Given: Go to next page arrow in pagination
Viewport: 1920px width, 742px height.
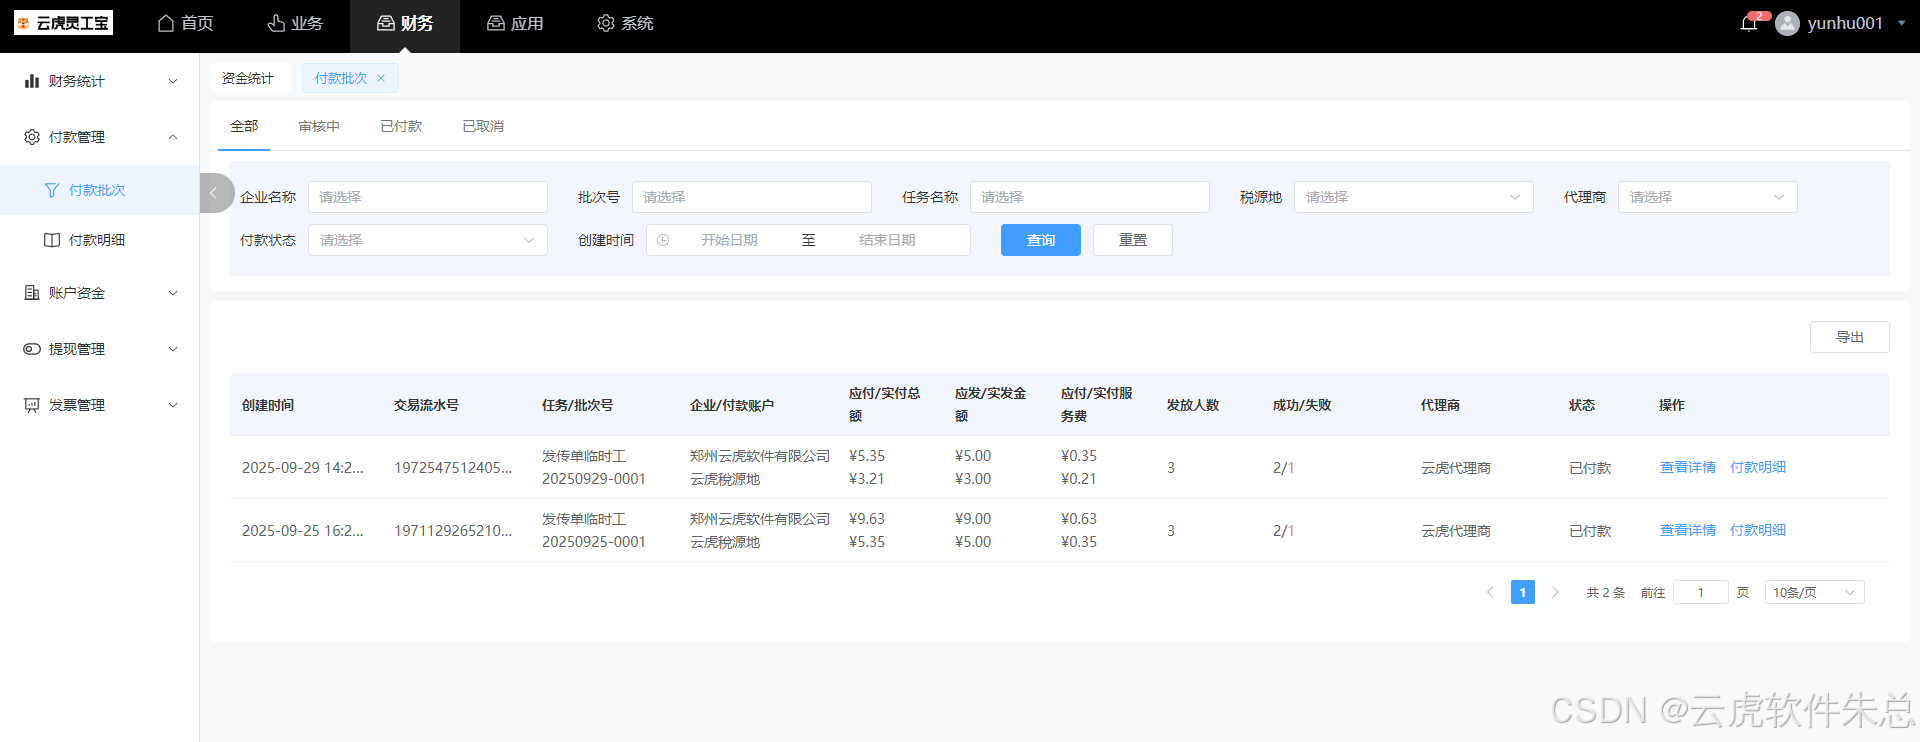Looking at the screenshot, I should [1555, 592].
